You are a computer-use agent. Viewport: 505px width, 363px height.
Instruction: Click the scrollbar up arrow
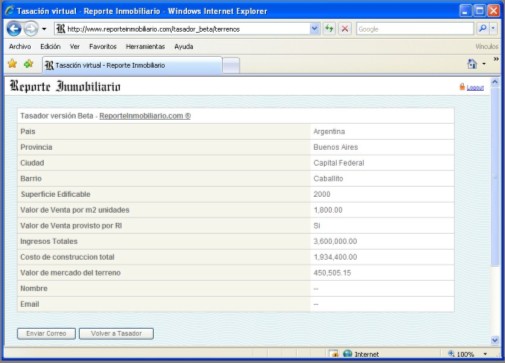[495, 82]
